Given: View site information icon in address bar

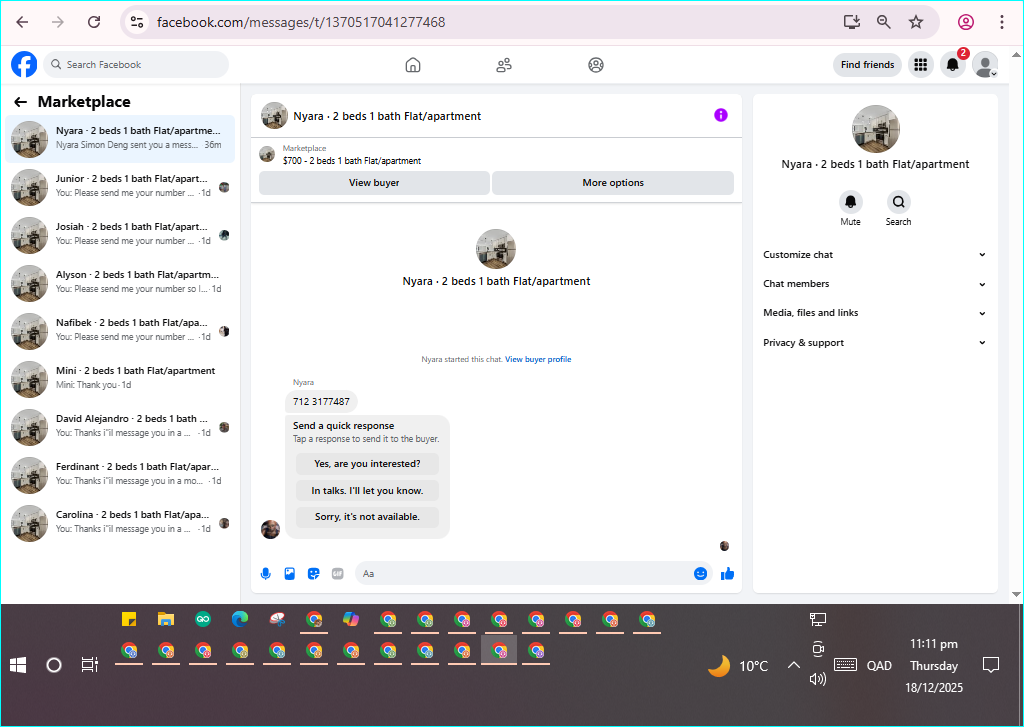Looking at the screenshot, I should [137, 22].
